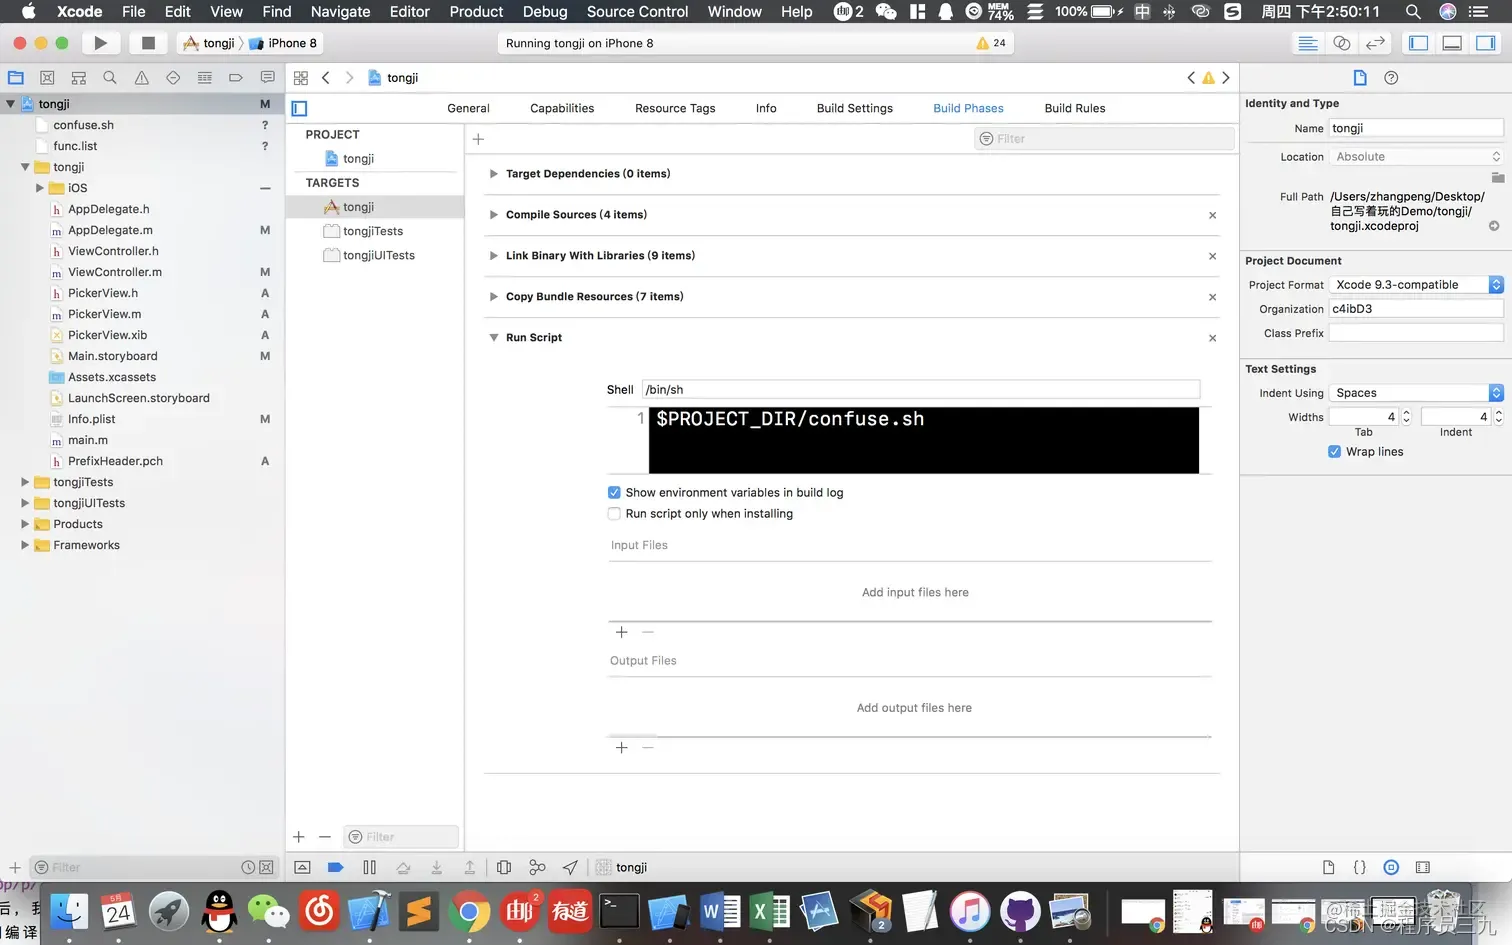
Task: Click the Debug Memory Graph button
Action: coord(537,868)
